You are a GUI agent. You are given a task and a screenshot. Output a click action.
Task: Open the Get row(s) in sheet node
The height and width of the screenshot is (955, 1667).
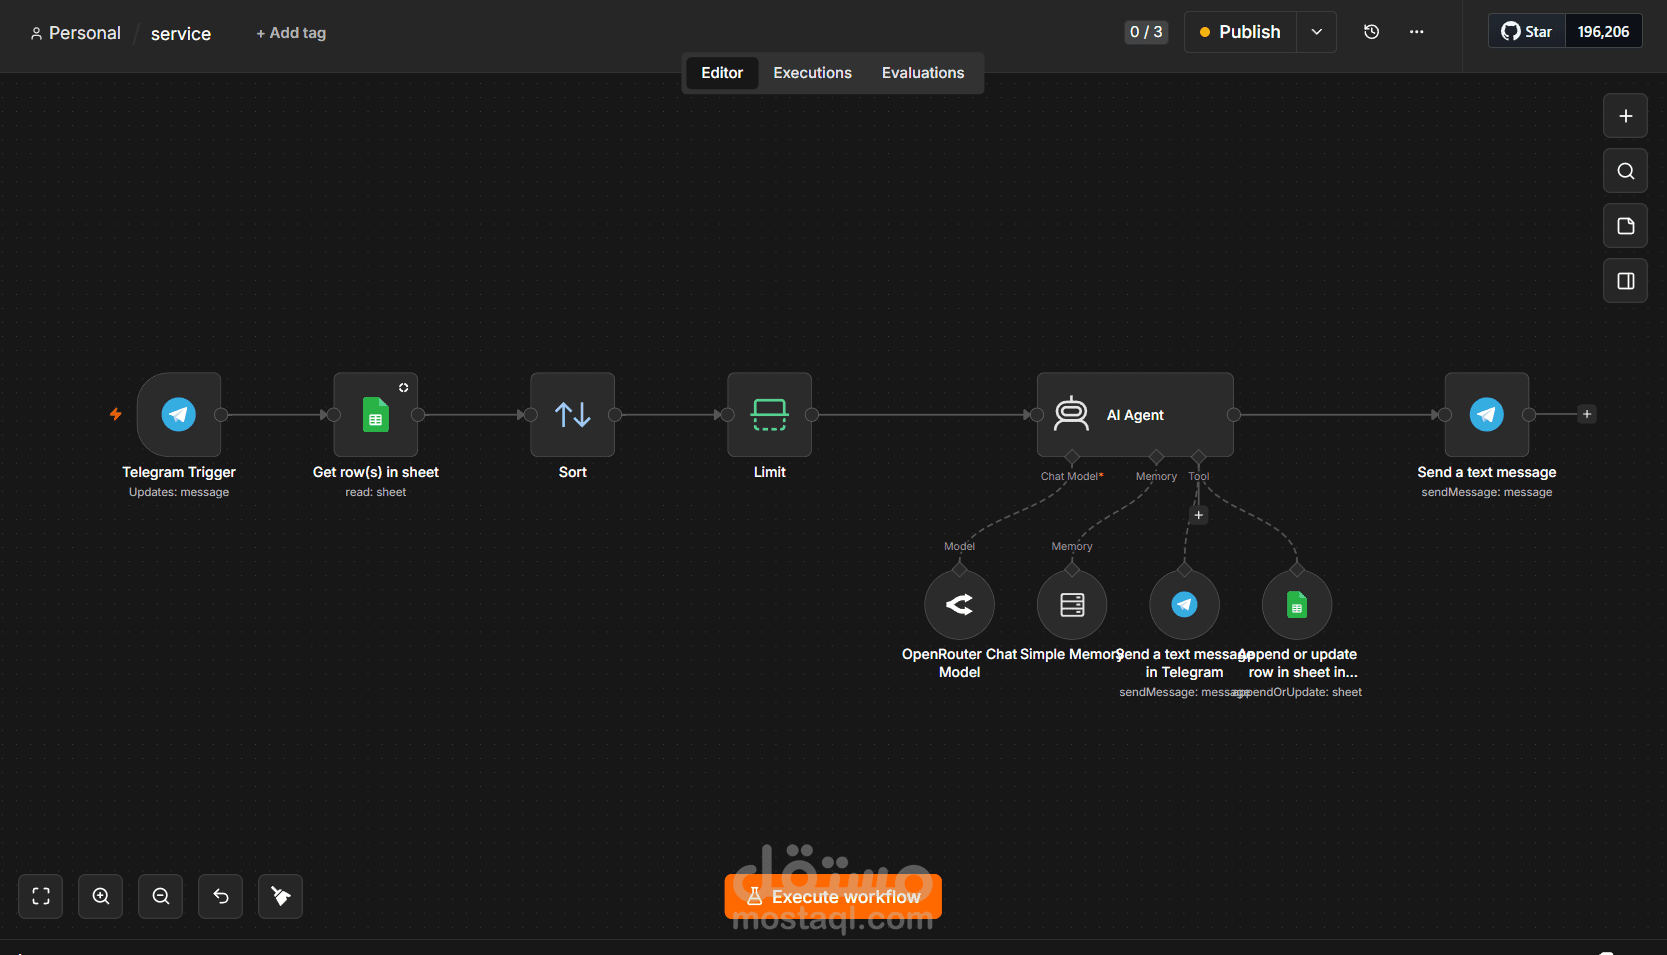coord(376,414)
